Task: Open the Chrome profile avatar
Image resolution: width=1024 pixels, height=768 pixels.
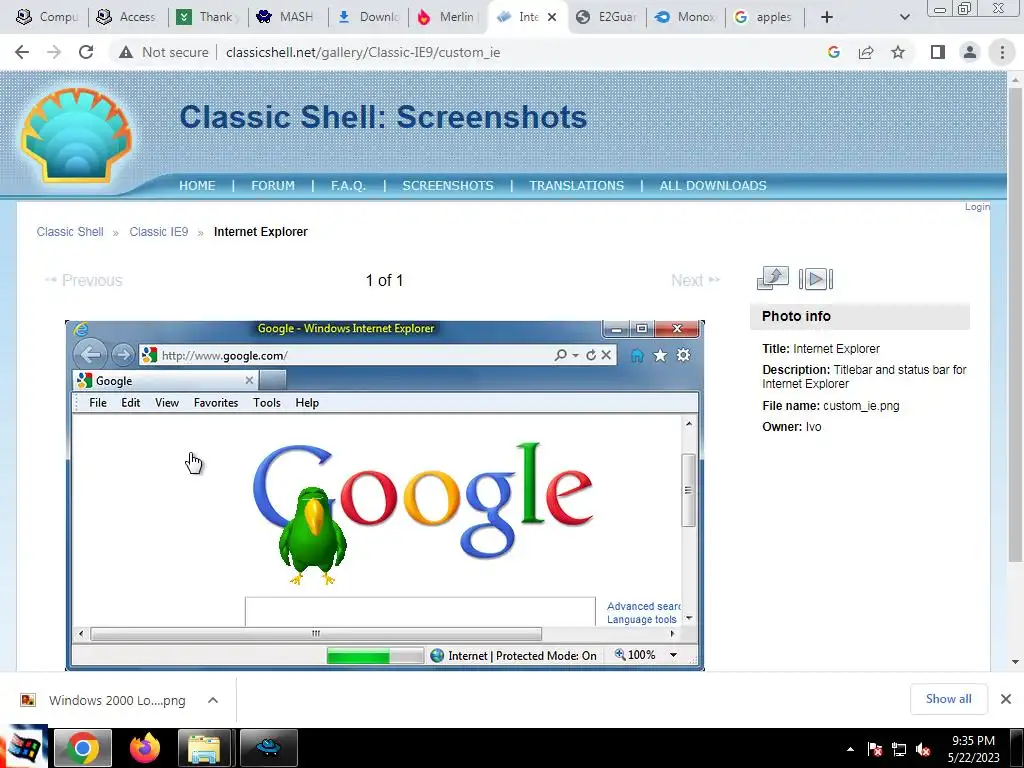Action: tap(970, 52)
